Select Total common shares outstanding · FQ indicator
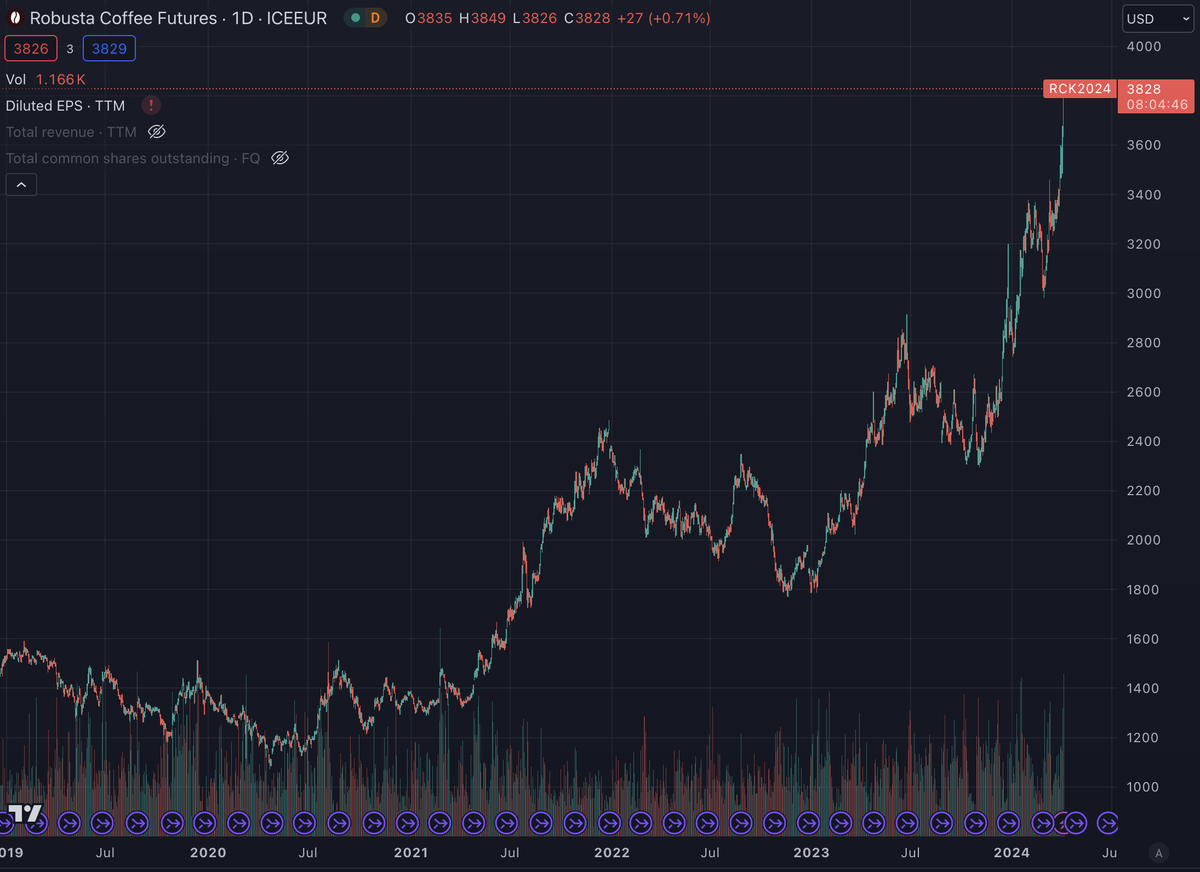 [x=133, y=158]
